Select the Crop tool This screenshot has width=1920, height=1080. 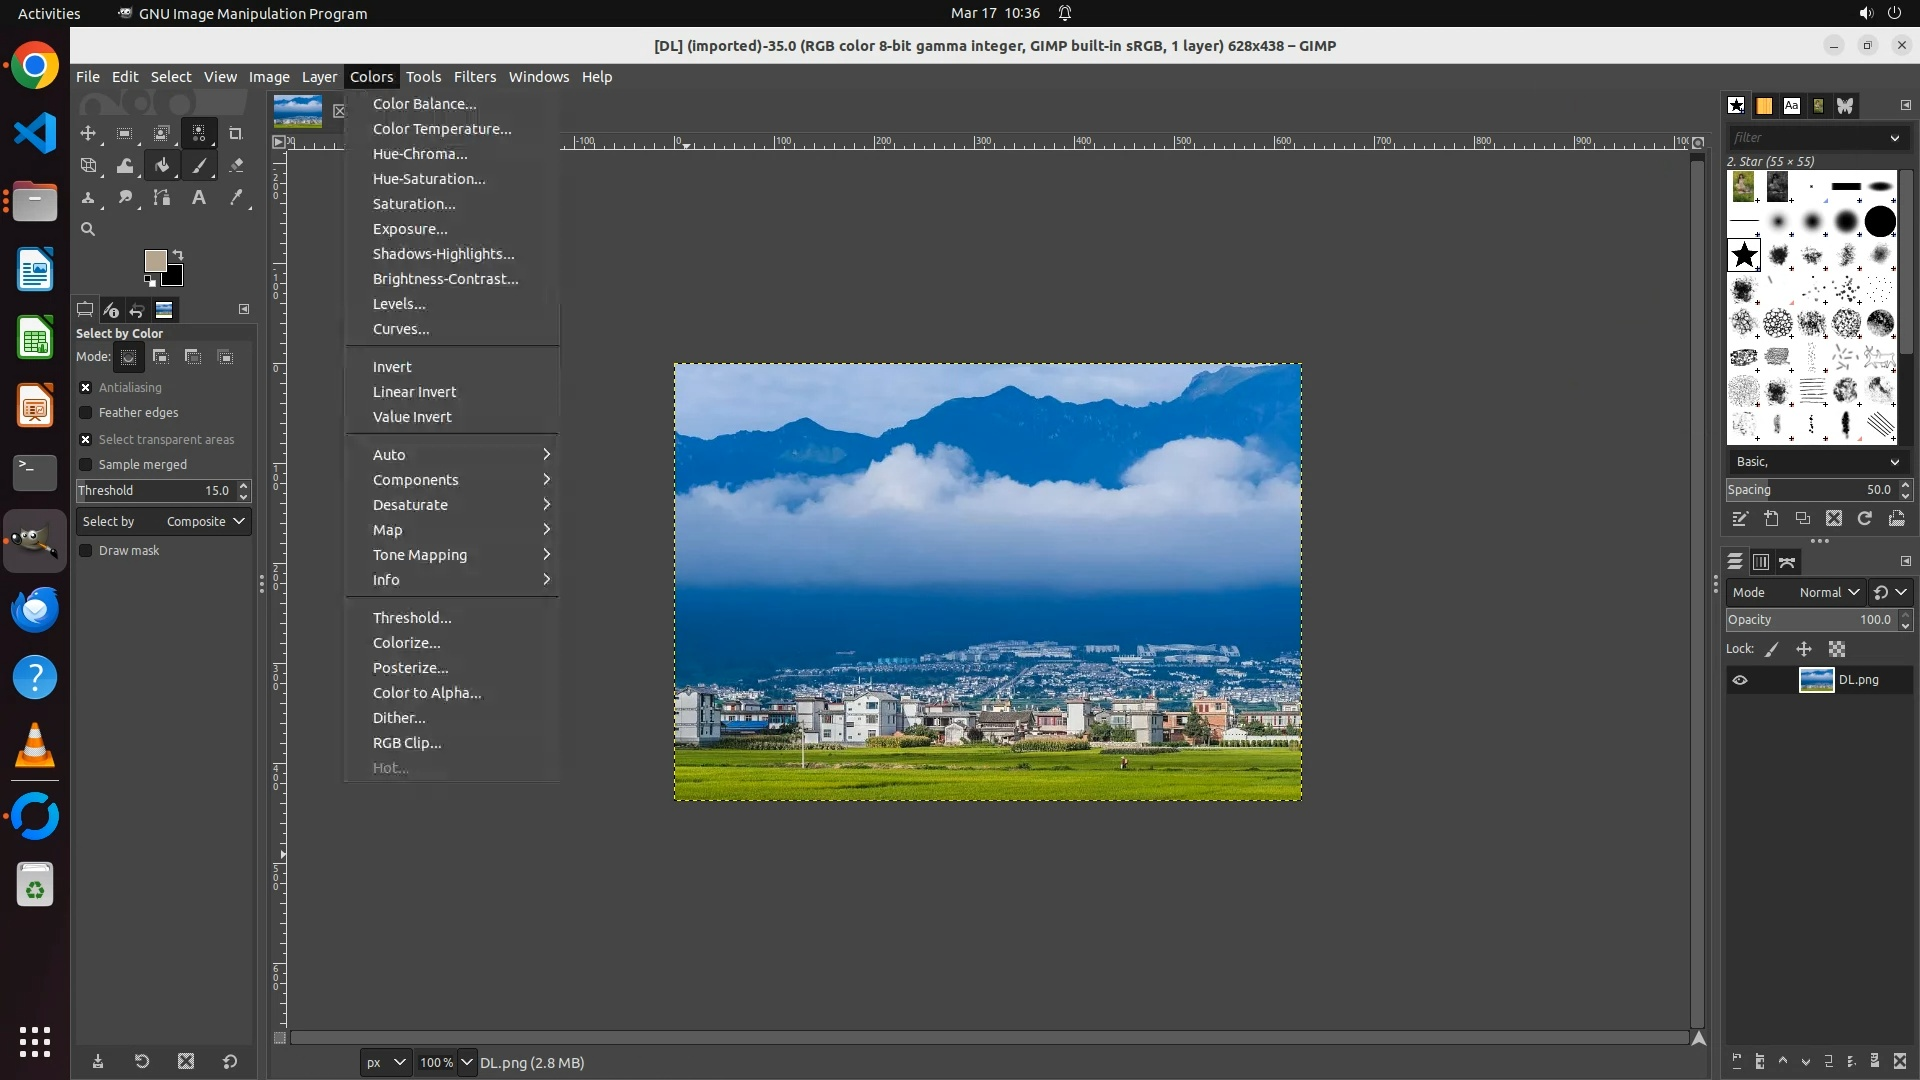point(236,133)
